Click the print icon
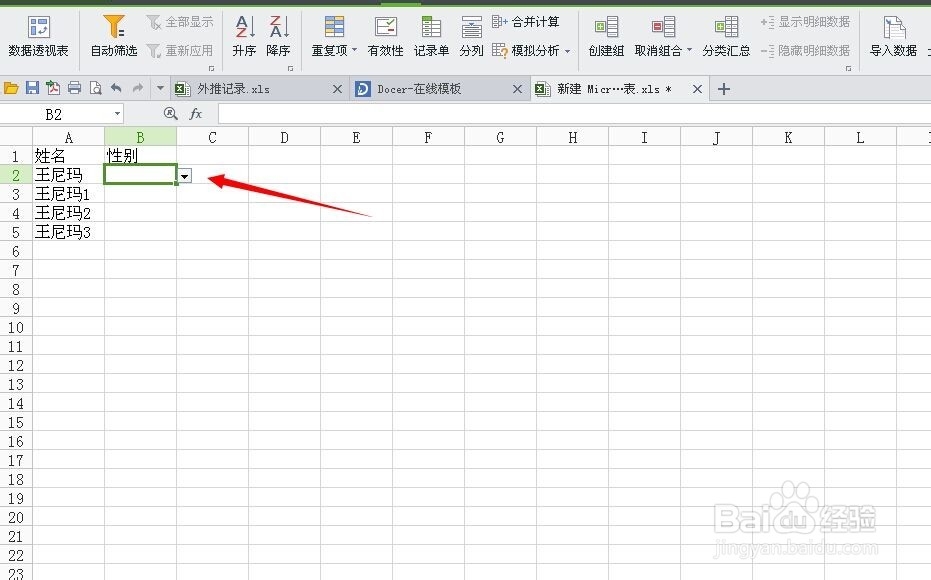Screen dimensions: 931x580 (x=74, y=88)
